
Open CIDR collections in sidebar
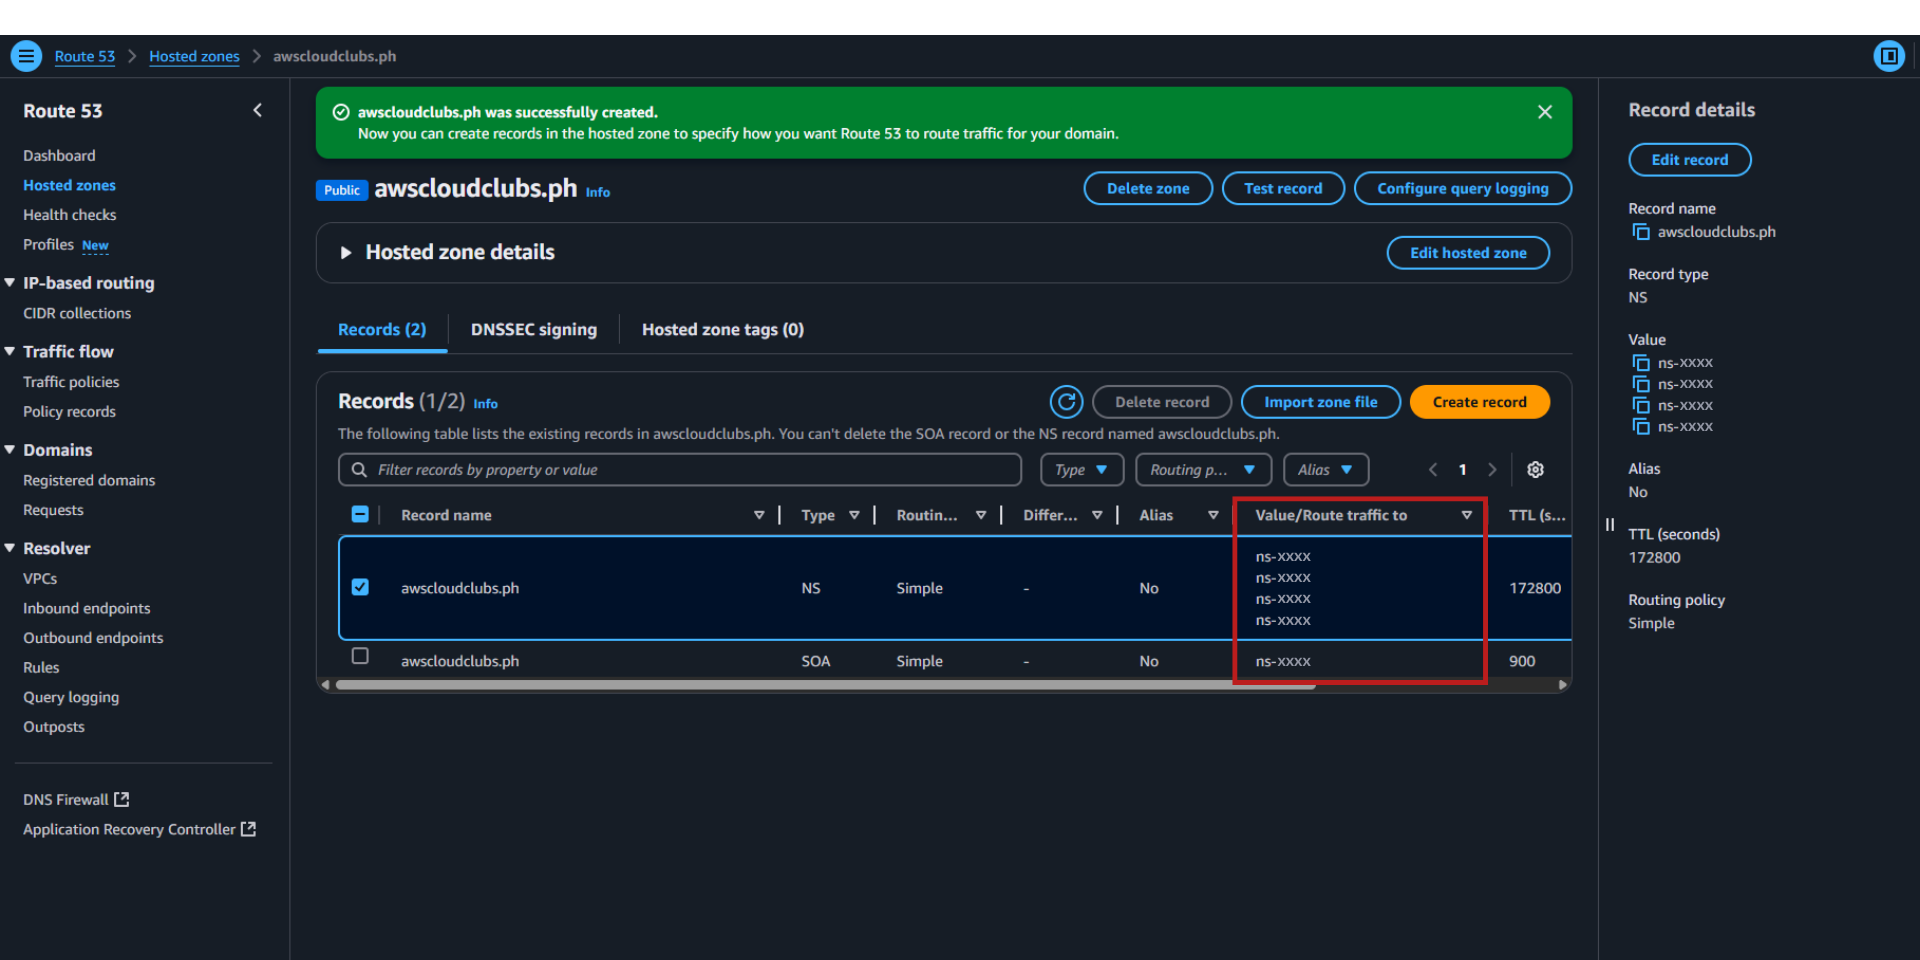[x=77, y=314]
